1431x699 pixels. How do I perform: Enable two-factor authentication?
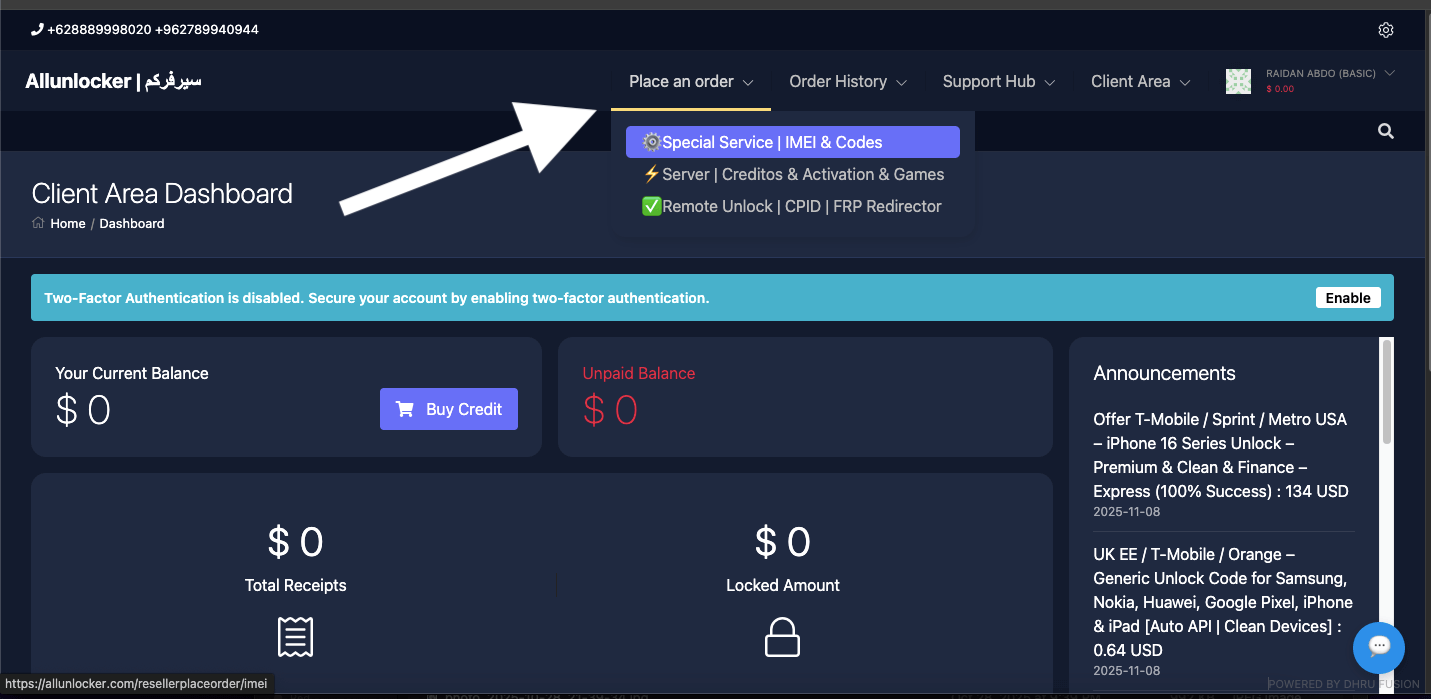[1347, 297]
